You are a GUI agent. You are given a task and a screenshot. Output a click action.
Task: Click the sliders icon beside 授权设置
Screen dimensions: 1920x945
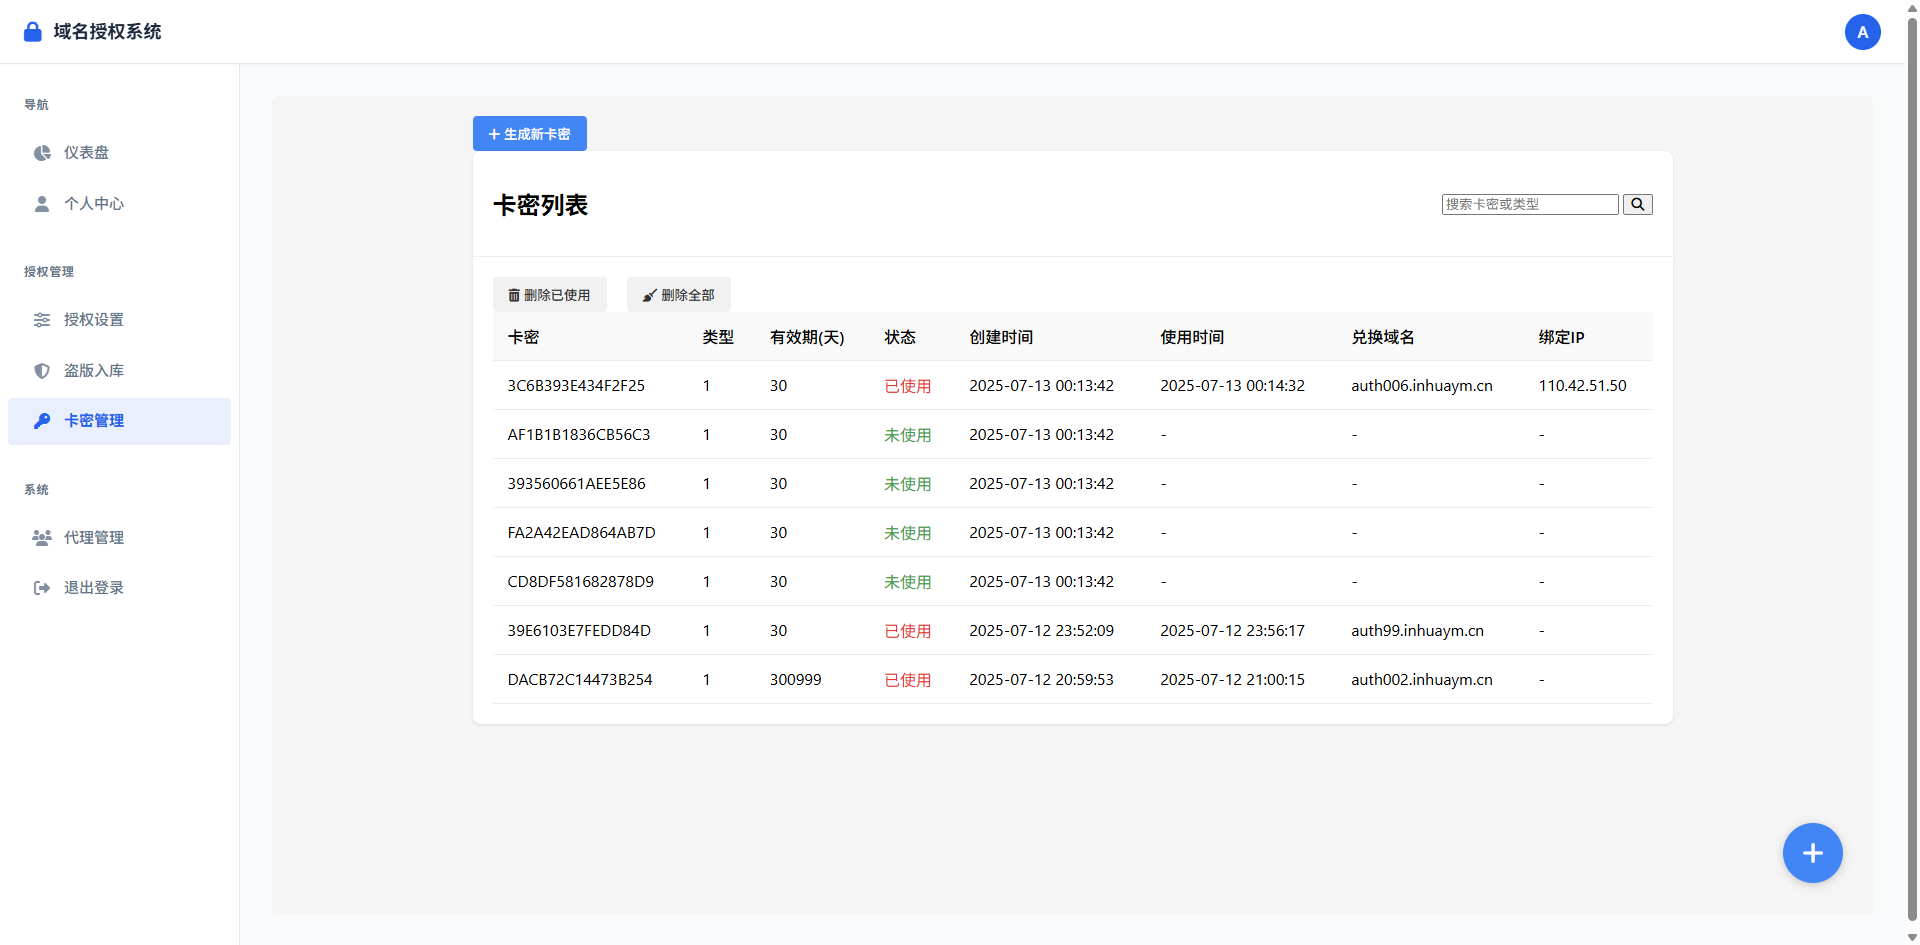pos(42,320)
